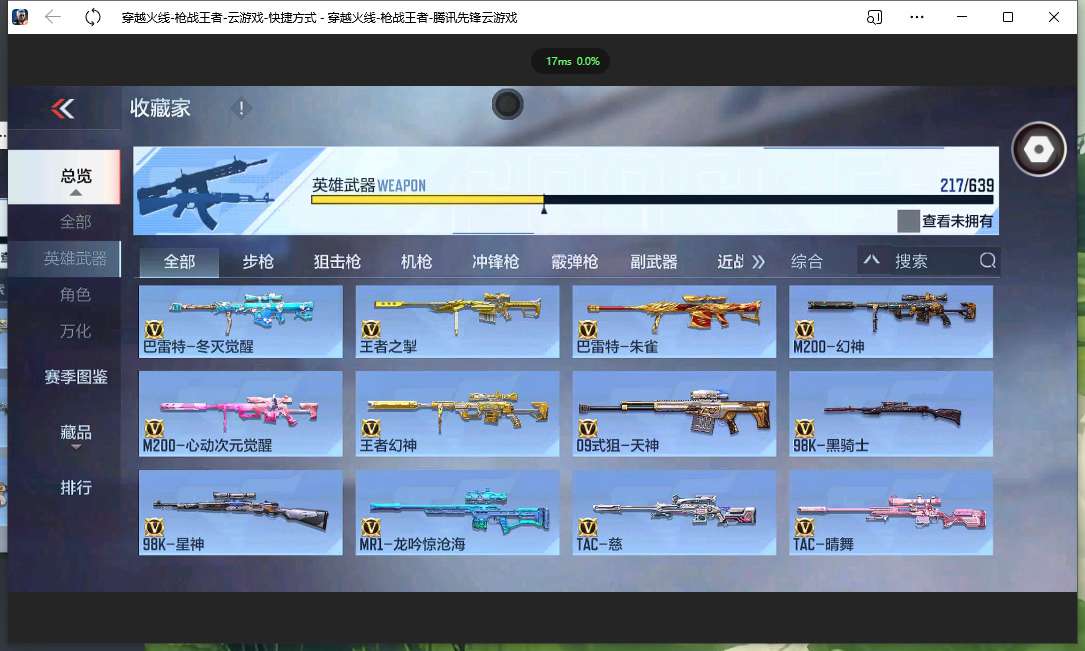Open the 98K-黑骑士 weapon card
Image resolution: width=1085 pixels, height=651 pixels.
(891, 414)
